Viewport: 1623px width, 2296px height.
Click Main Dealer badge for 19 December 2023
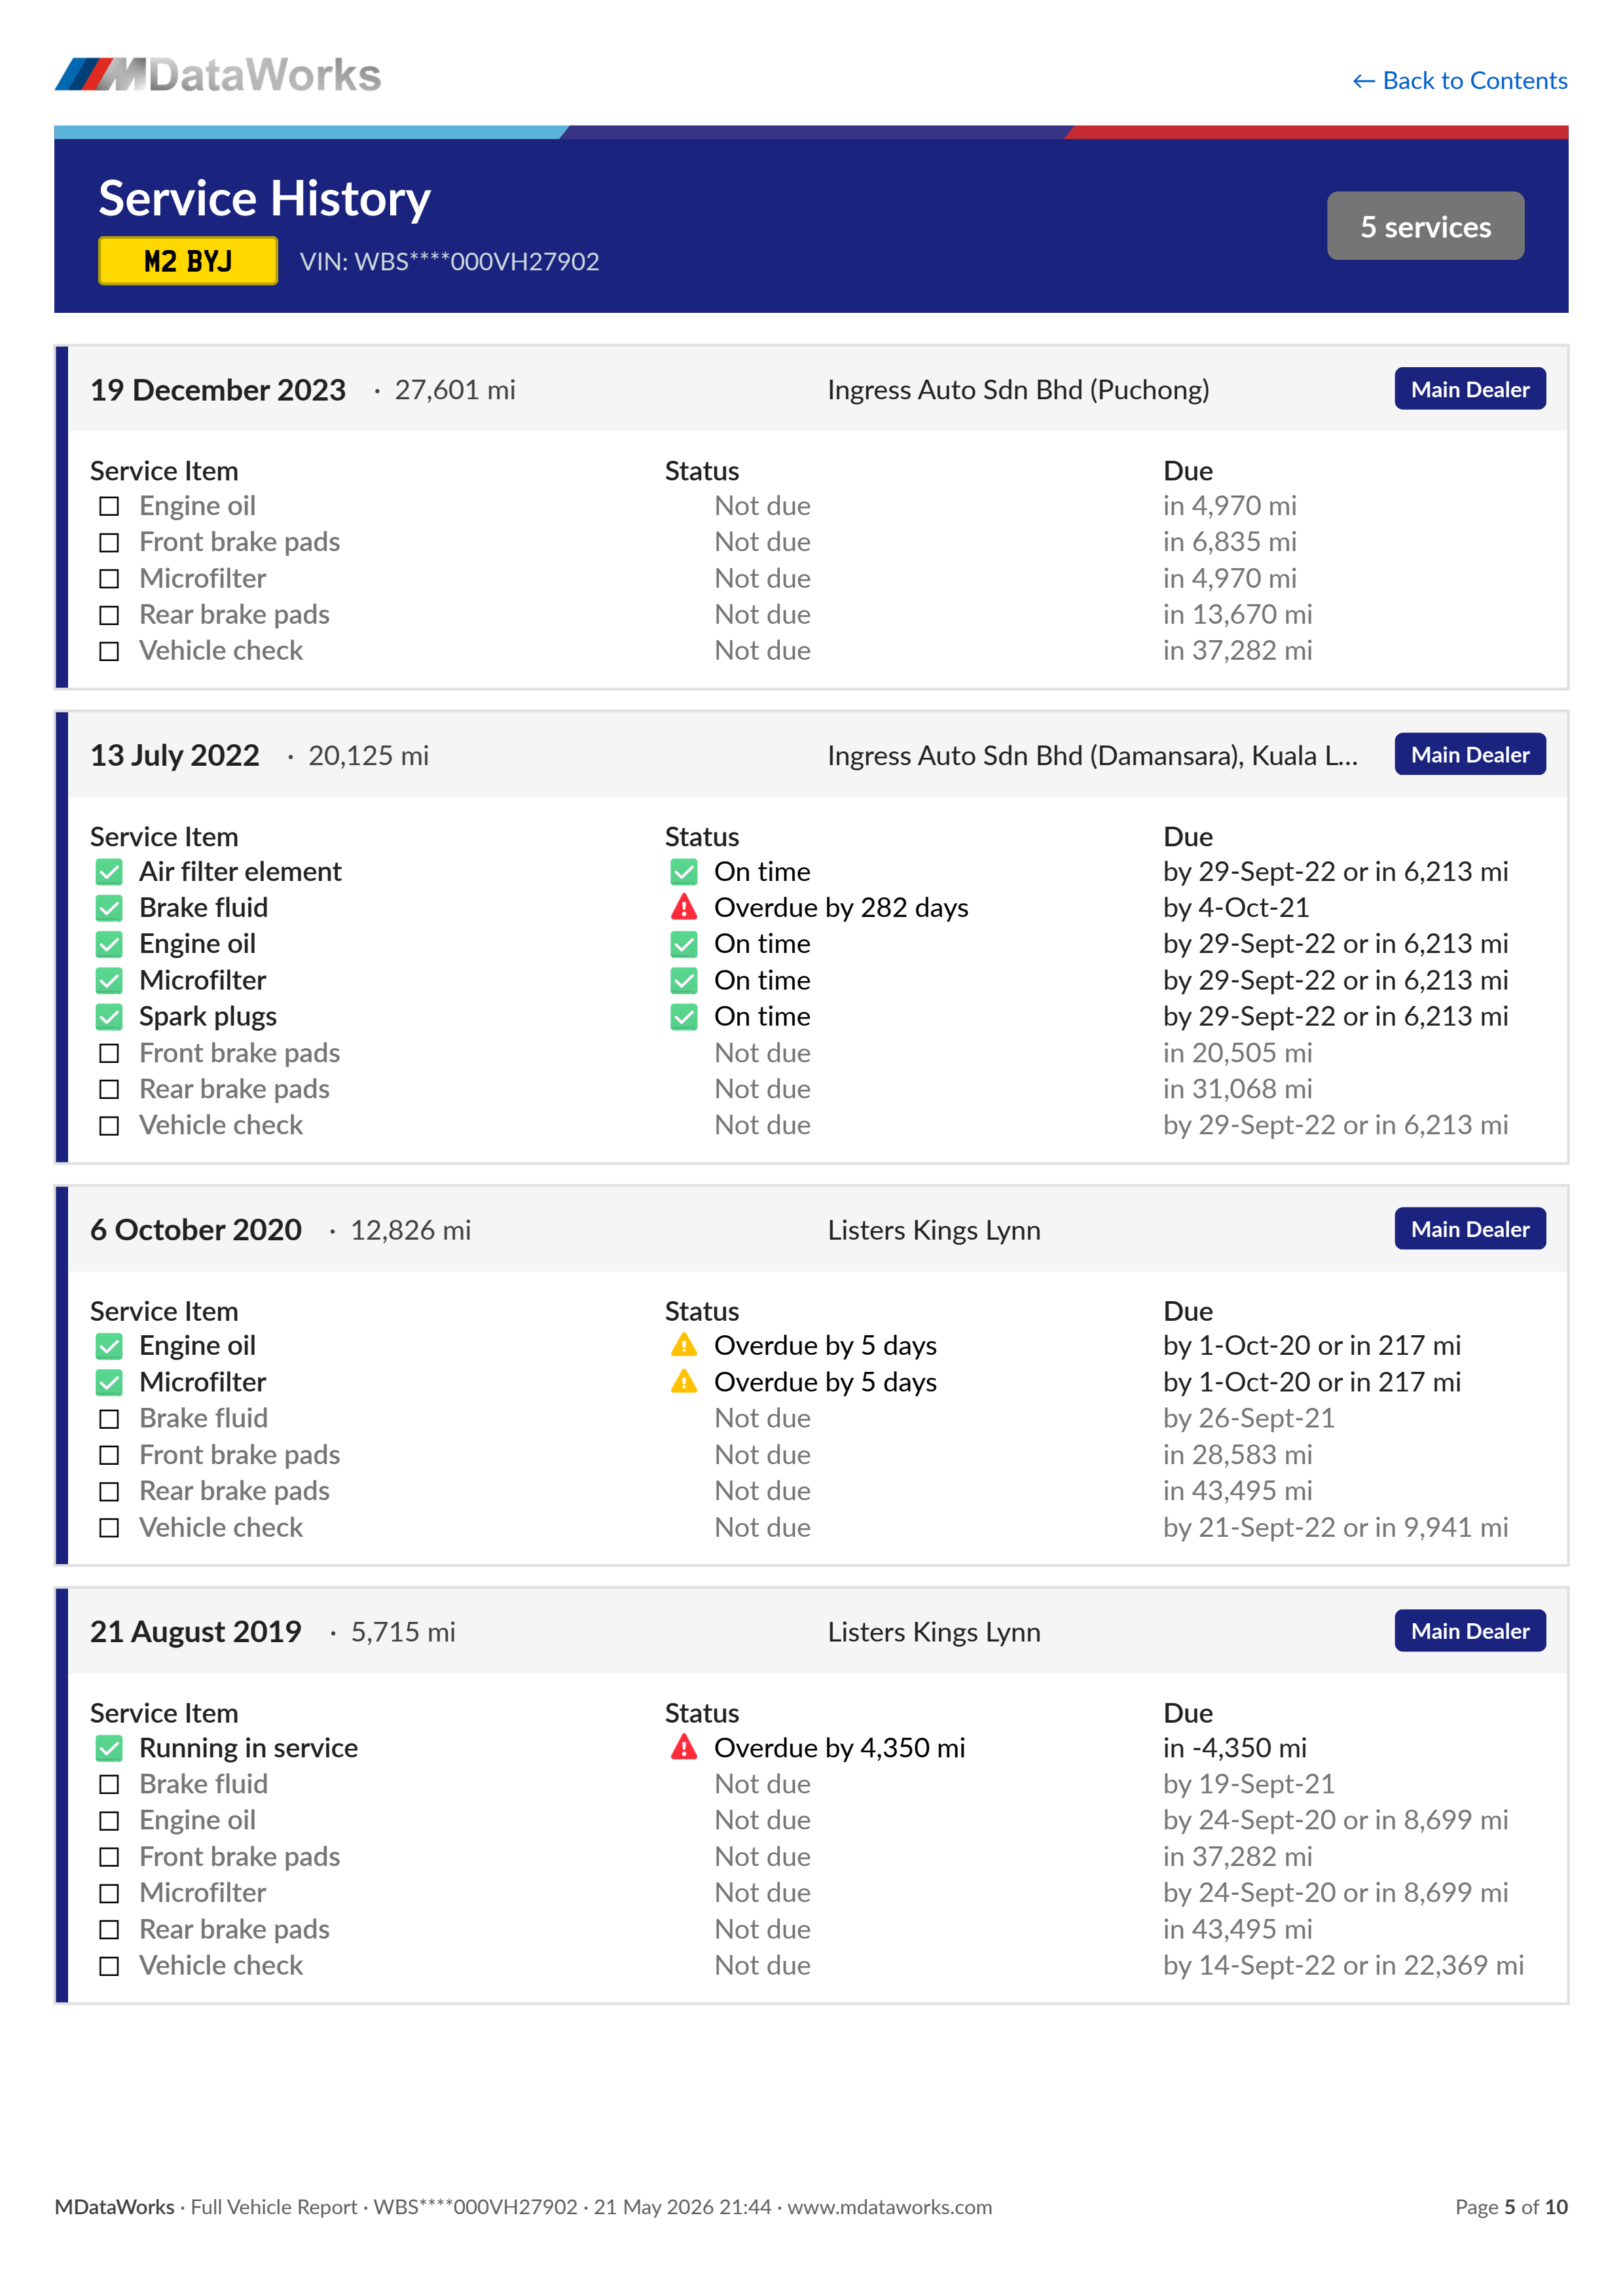[1469, 389]
